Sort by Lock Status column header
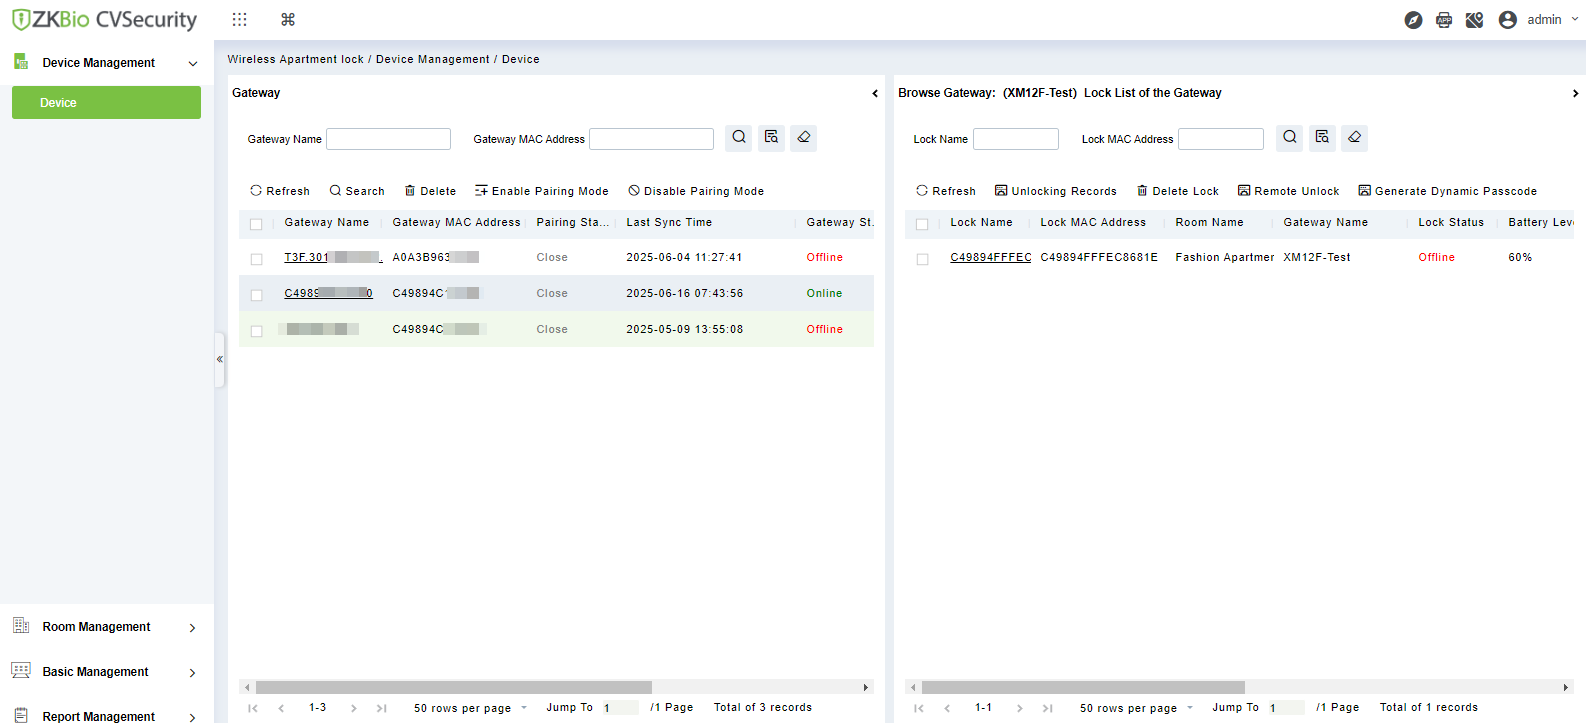The height and width of the screenshot is (723, 1586). [x=1451, y=222]
